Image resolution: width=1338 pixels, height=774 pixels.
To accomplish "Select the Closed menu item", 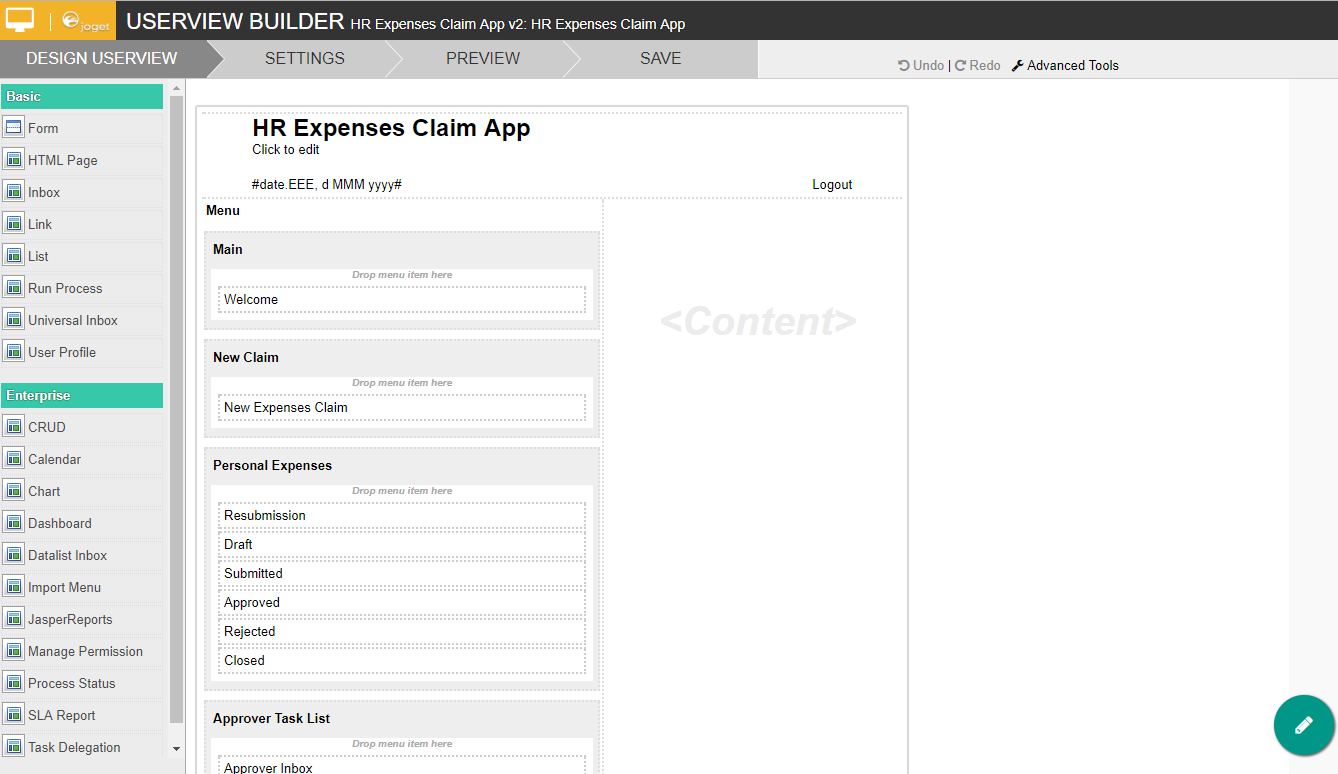I will (402, 660).
